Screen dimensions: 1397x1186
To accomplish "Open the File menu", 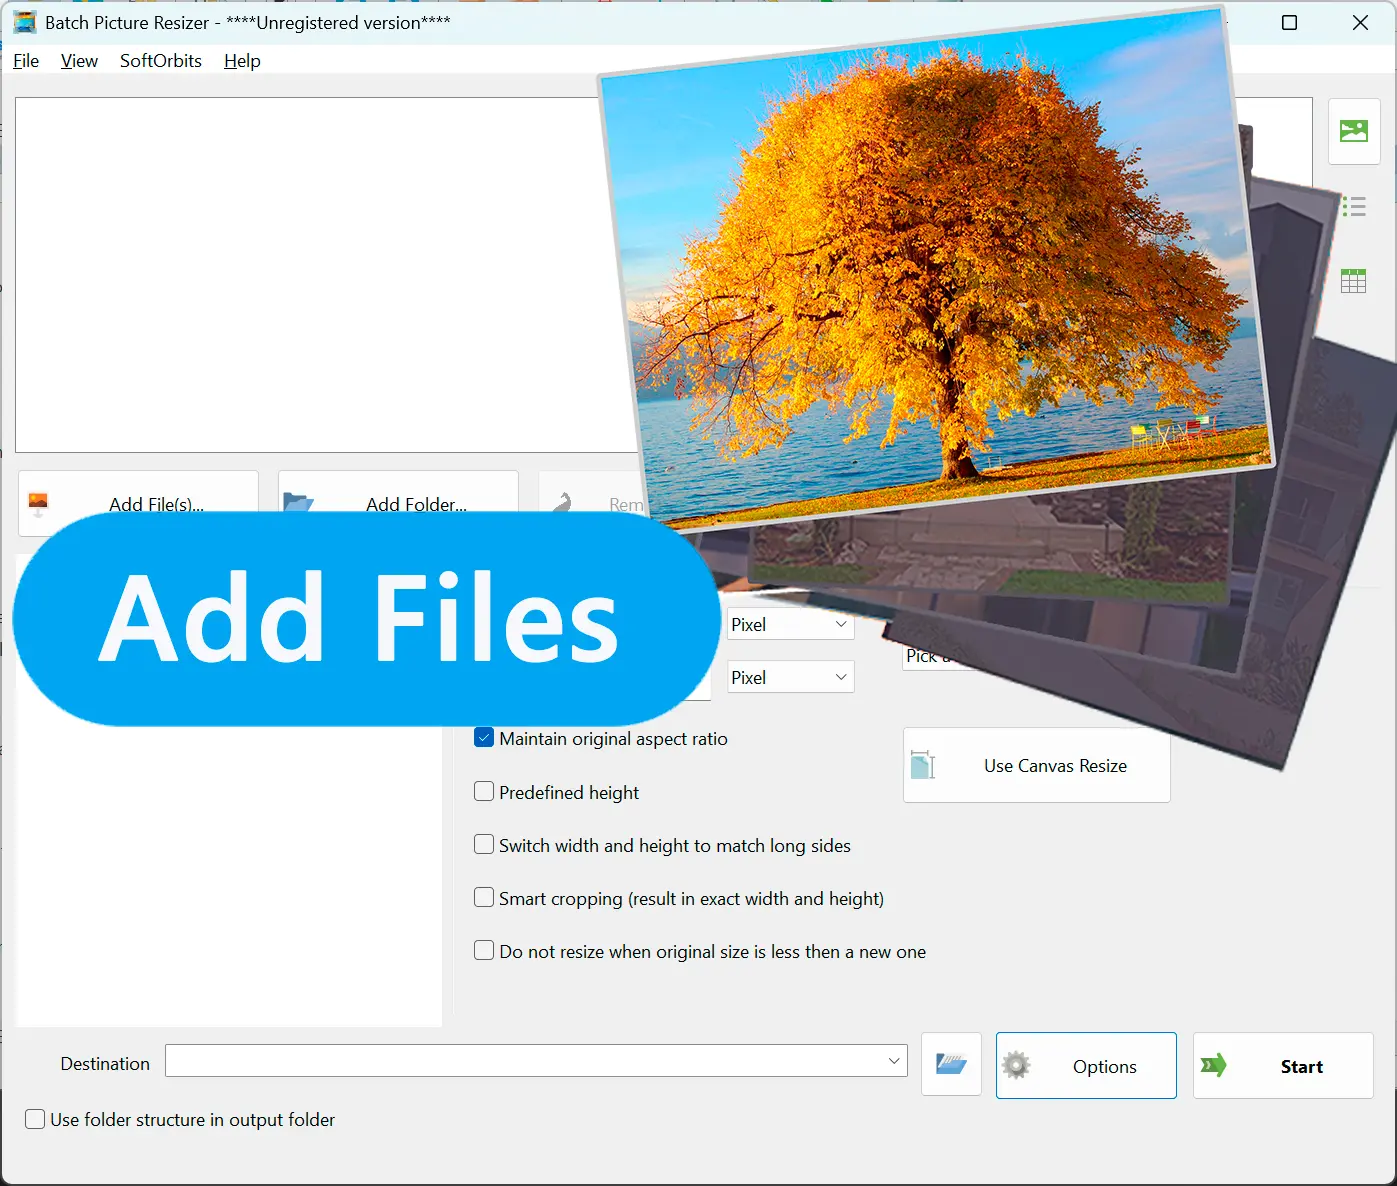I will pos(26,61).
